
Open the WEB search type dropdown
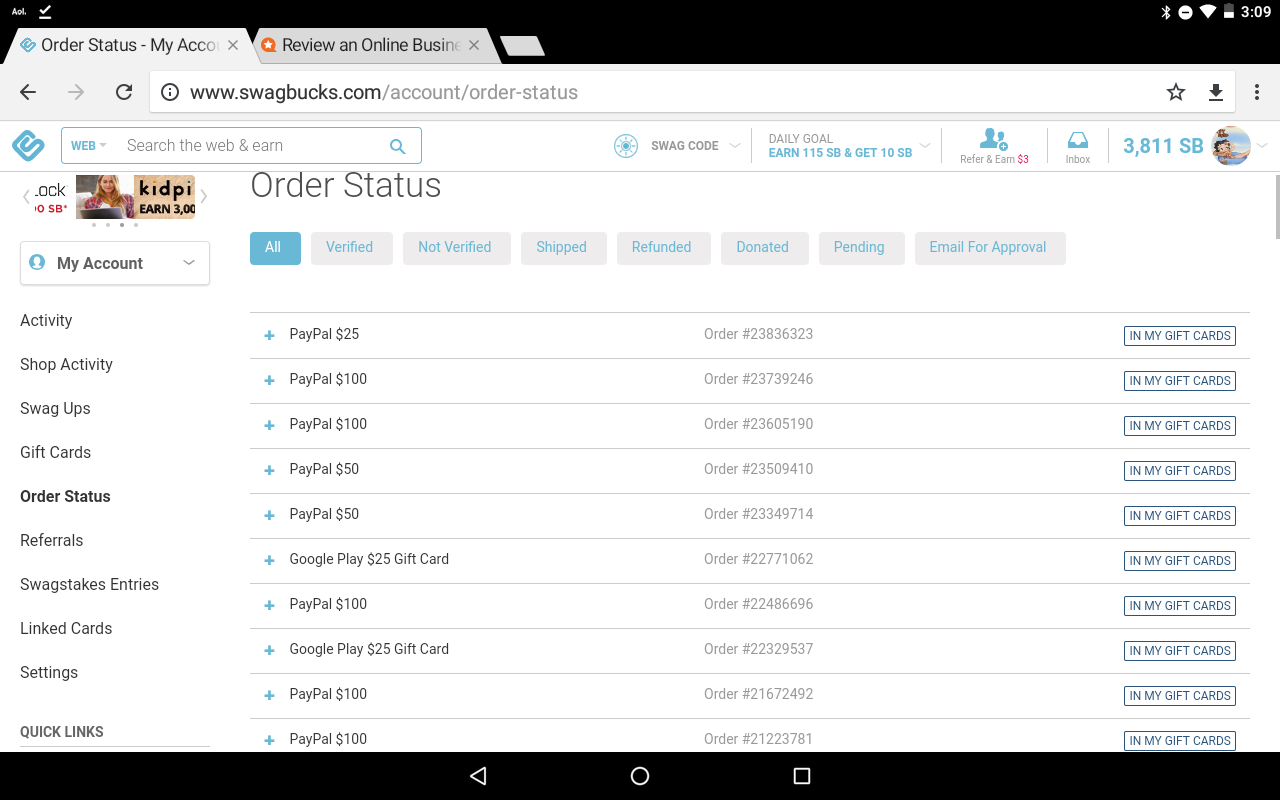pos(88,145)
